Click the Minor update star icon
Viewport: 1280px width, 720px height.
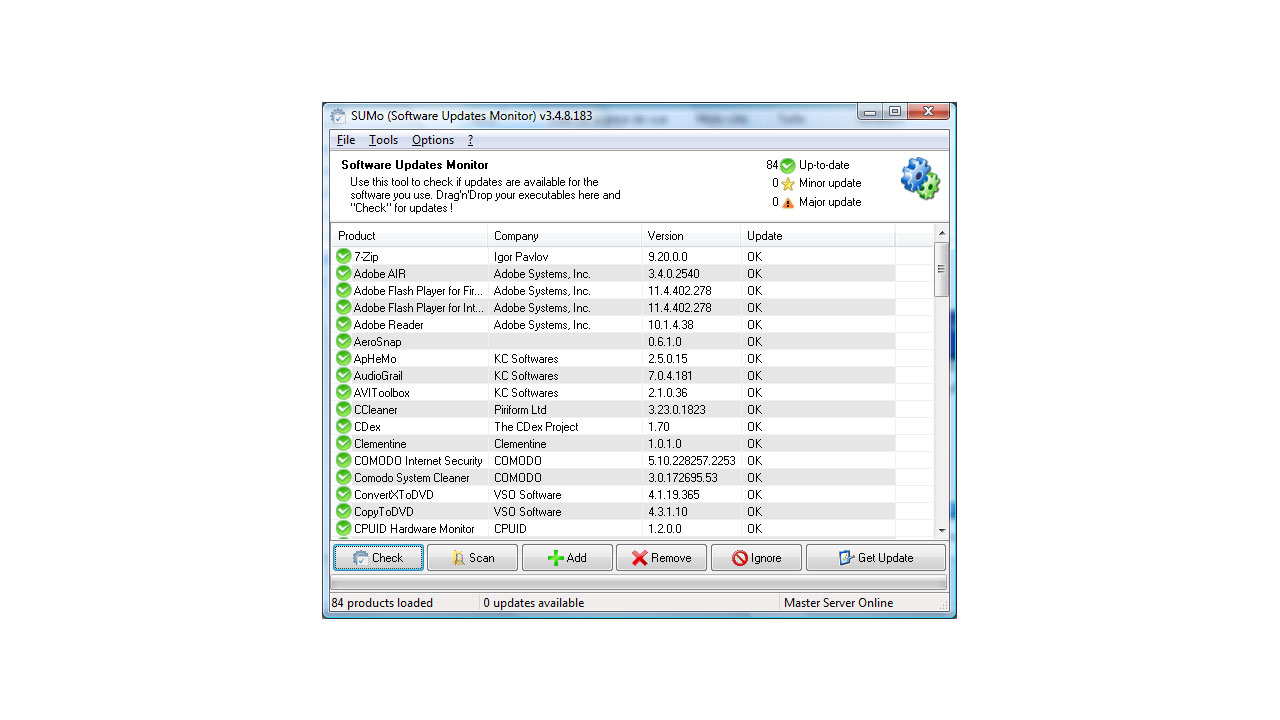tap(788, 184)
